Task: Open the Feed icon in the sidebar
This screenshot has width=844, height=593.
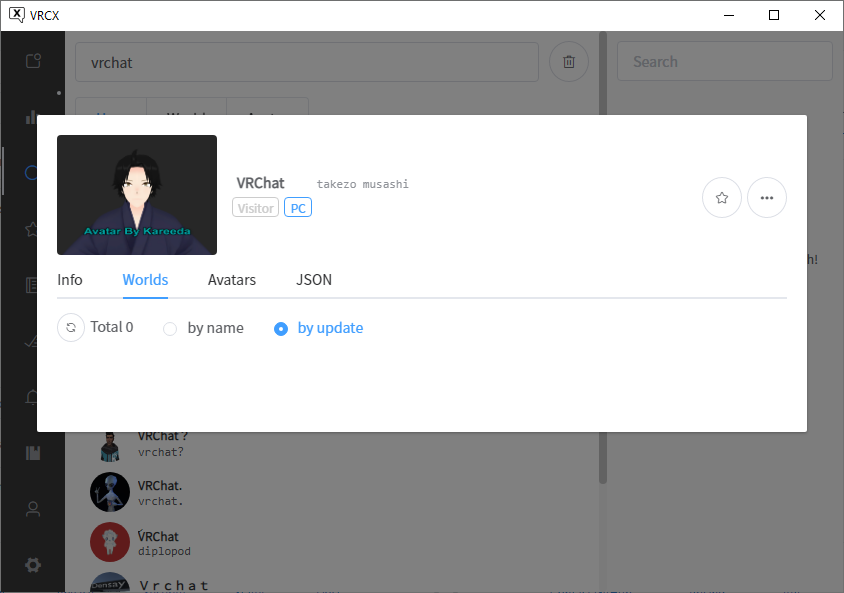Action: pyautogui.click(x=33, y=60)
